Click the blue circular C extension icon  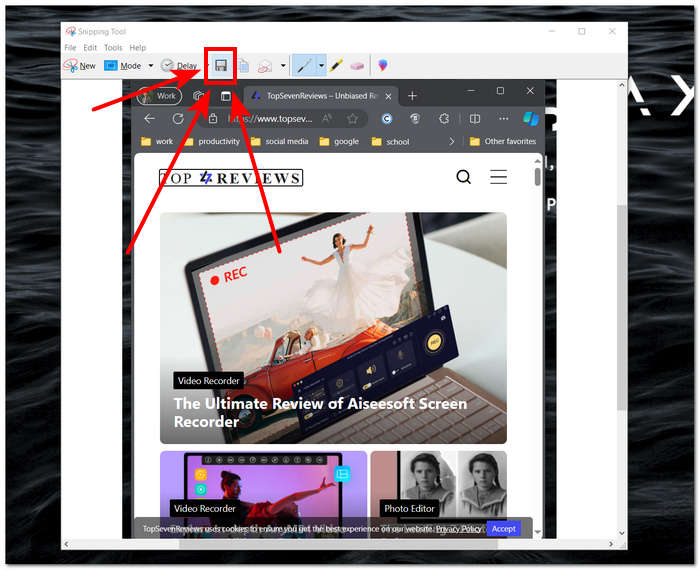387,119
